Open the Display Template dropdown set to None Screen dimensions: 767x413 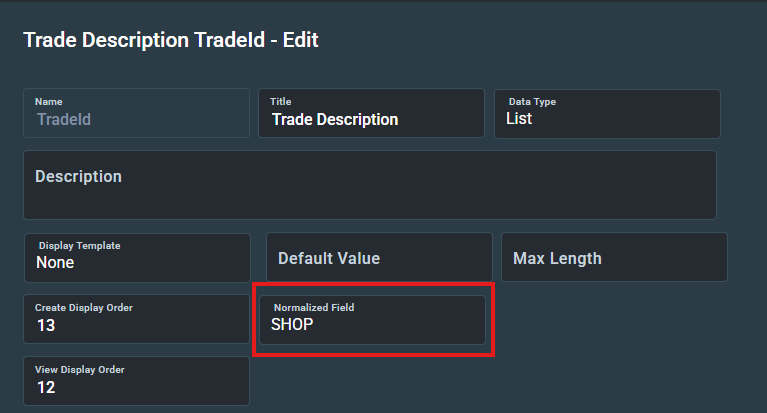(x=137, y=258)
